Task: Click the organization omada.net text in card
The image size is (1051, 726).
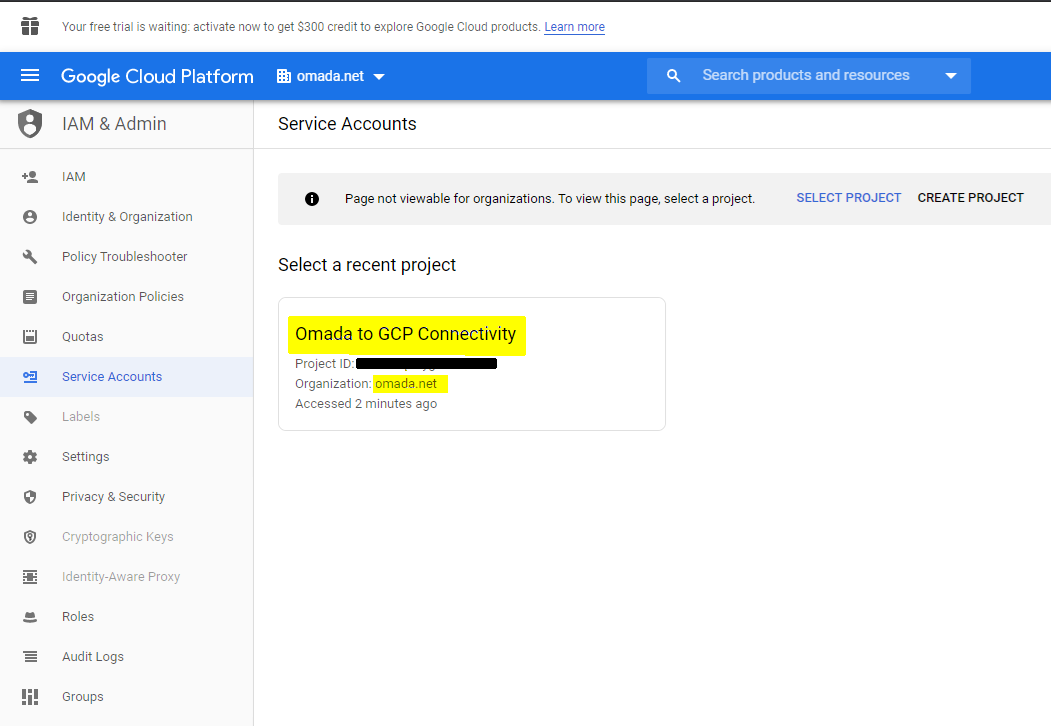Action: point(406,384)
